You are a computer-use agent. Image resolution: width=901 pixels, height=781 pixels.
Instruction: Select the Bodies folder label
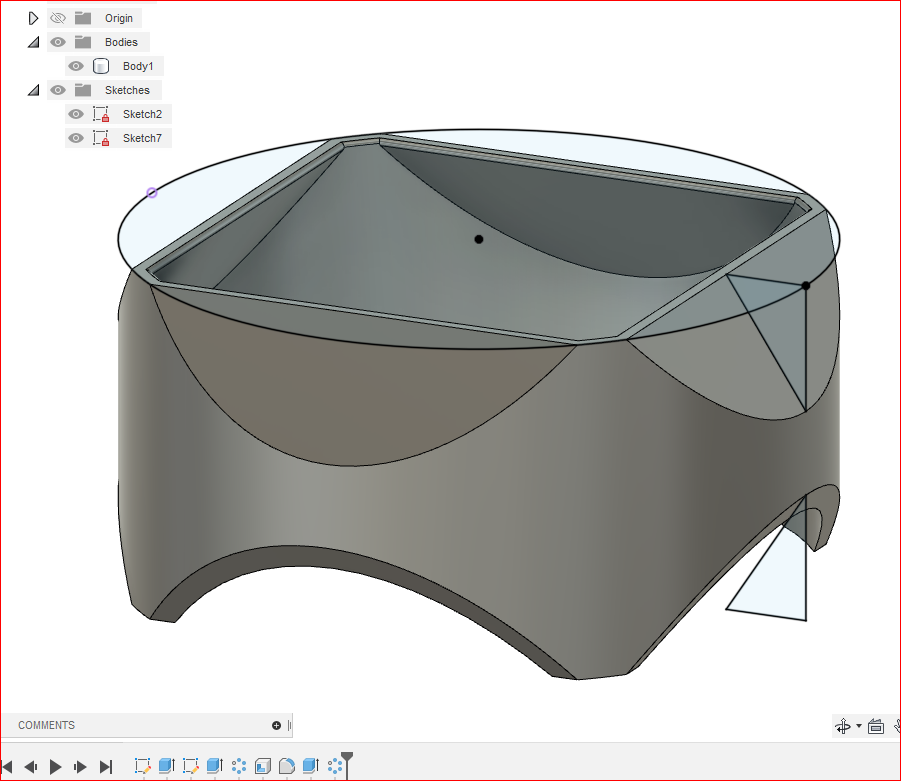coord(121,42)
